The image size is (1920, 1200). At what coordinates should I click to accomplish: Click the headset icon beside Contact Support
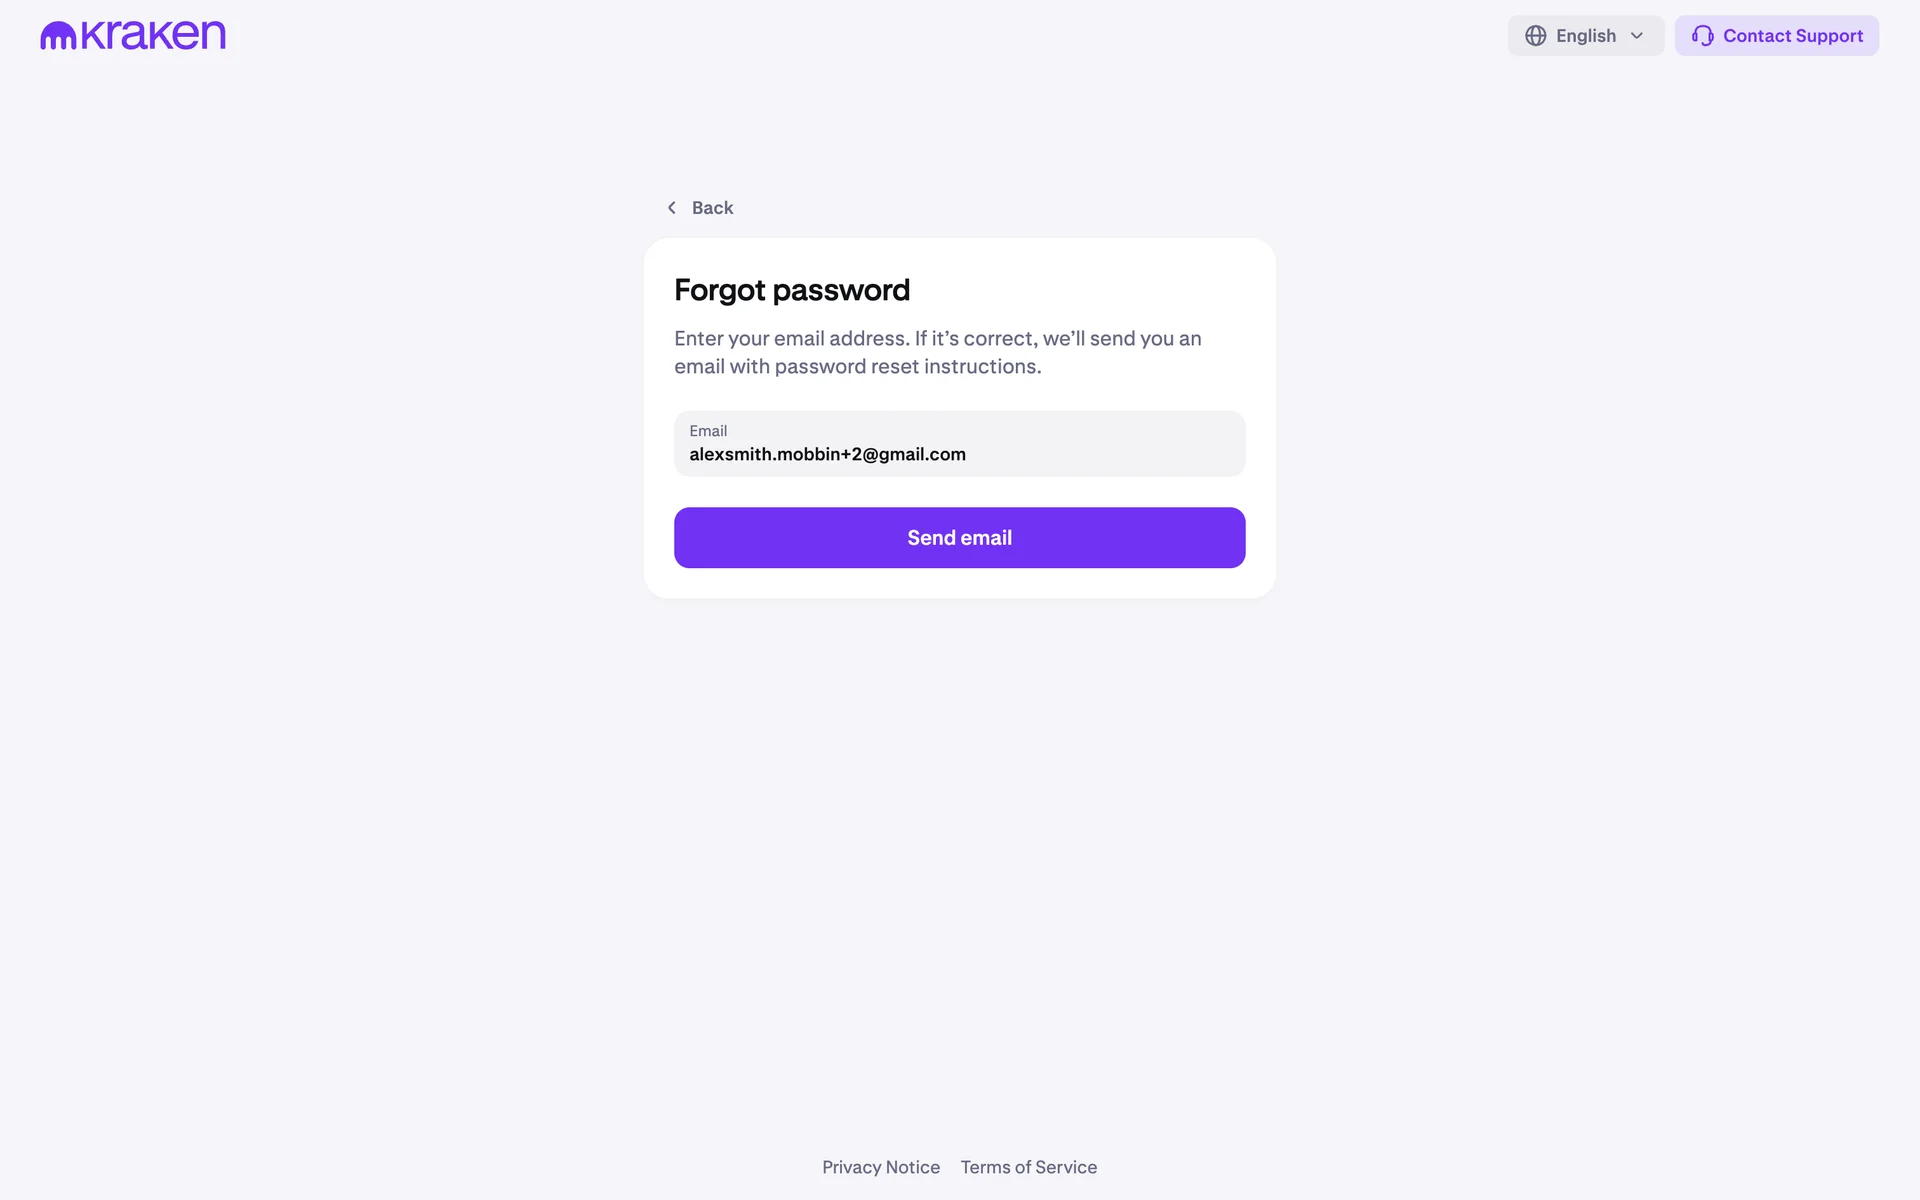tap(1702, 36)
